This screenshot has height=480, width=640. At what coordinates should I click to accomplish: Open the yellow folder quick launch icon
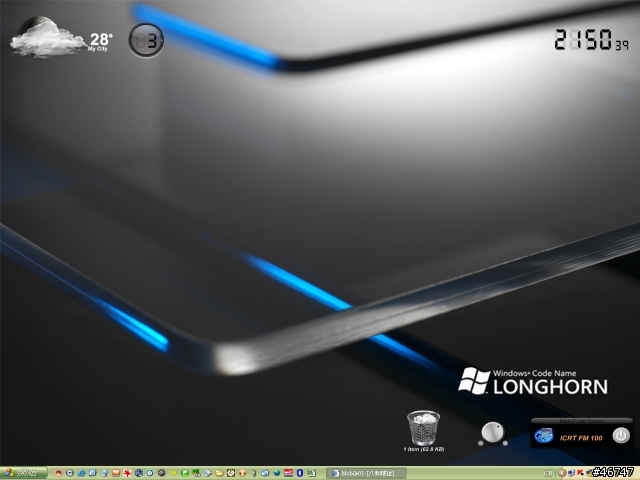(x=219, y=473)
